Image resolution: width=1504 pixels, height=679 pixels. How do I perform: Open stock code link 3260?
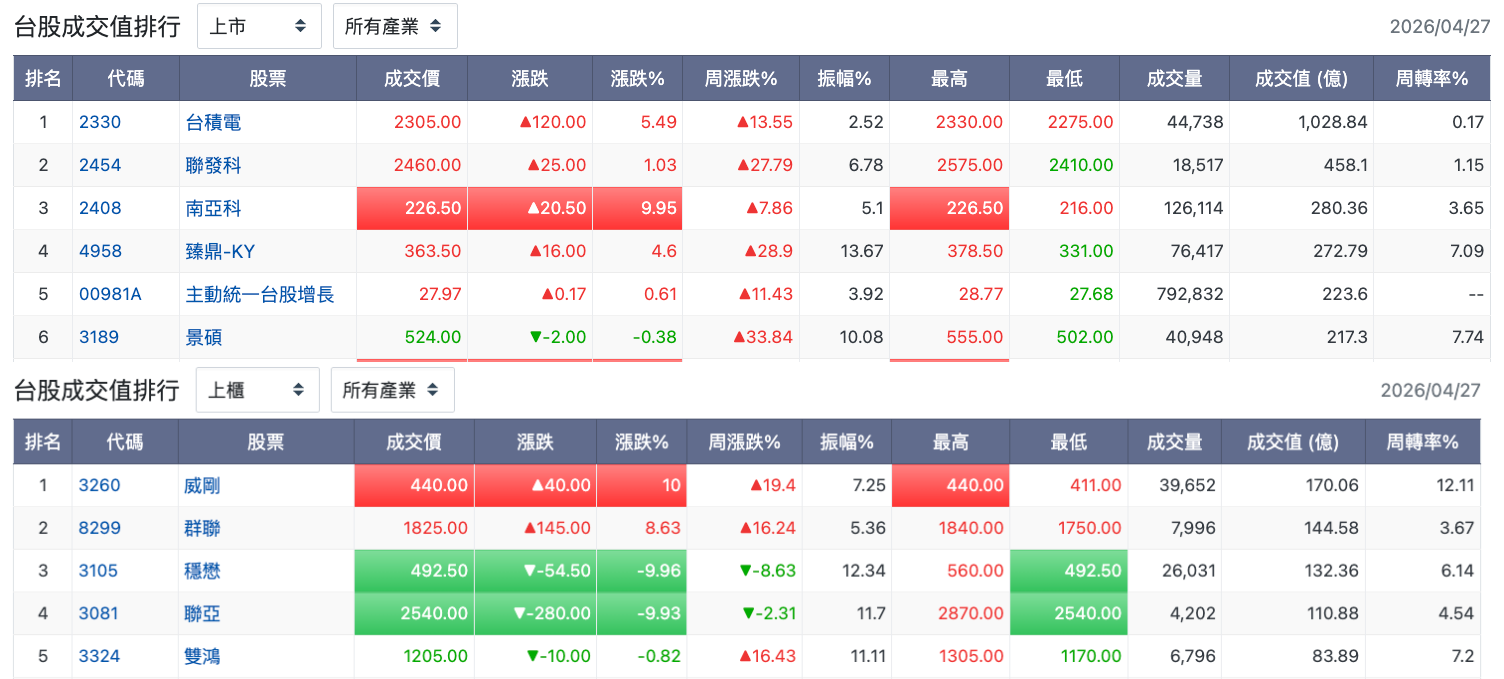tap(99, 485)
